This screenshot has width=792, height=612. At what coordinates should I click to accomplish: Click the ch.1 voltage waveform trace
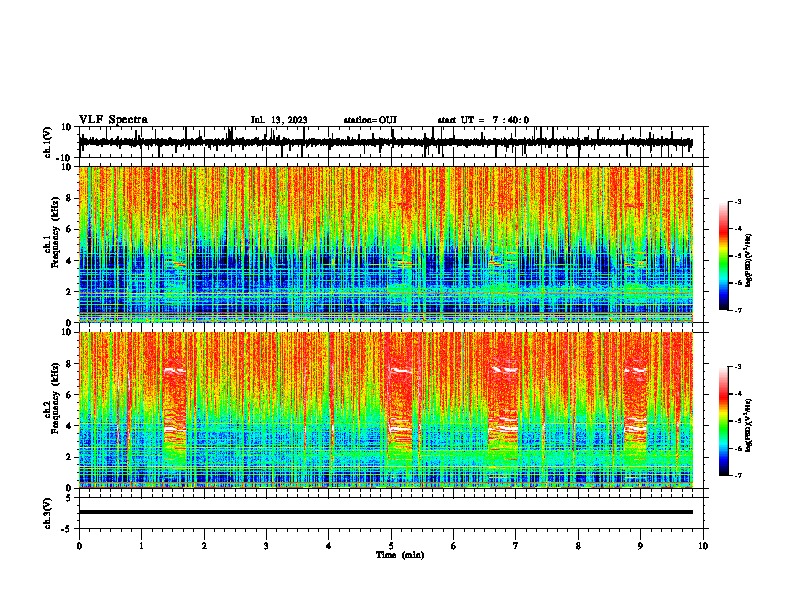[385, 142]
